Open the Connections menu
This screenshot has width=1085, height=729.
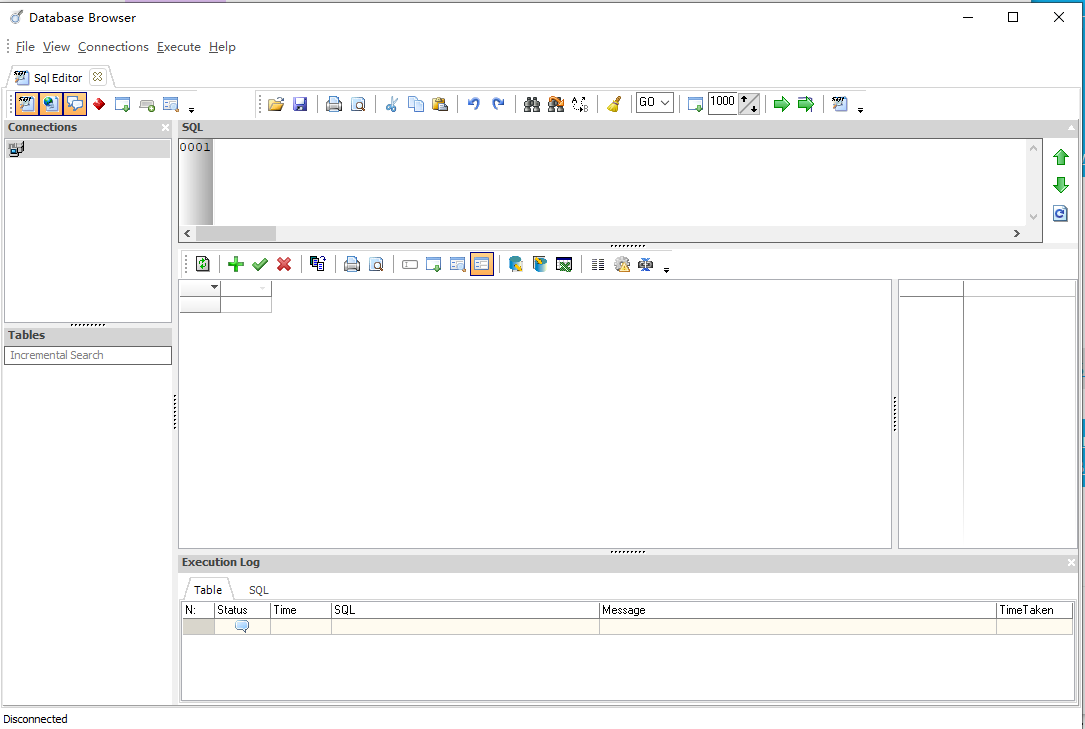pos(113,47)
